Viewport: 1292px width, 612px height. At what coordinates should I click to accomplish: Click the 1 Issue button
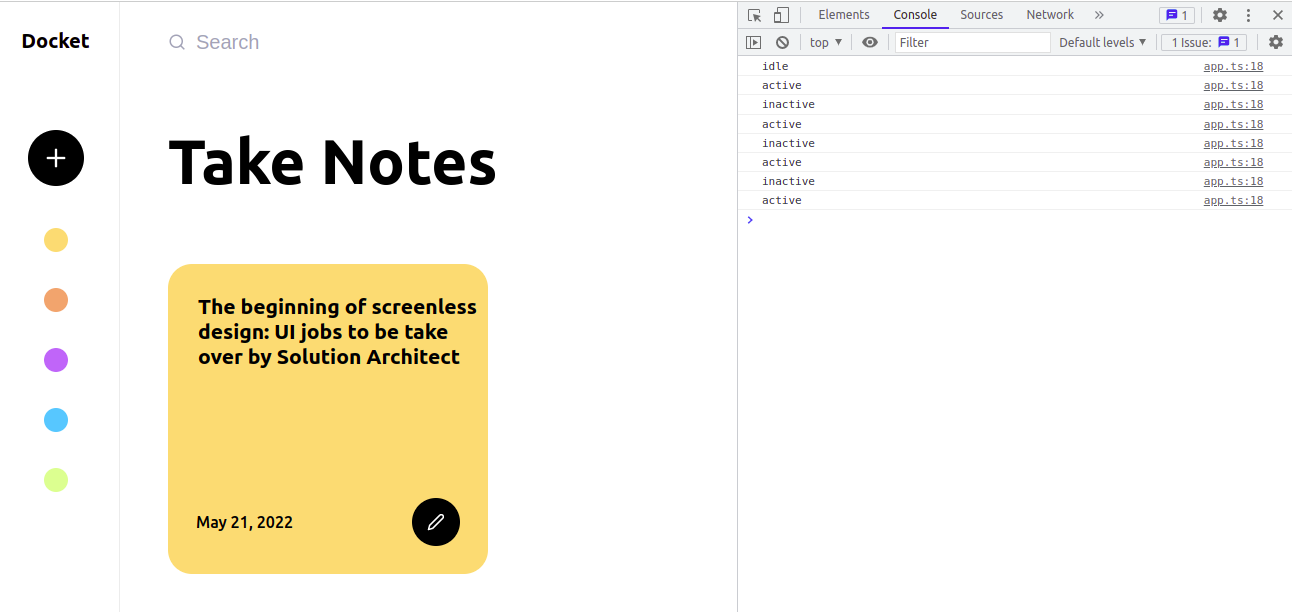coord(1204,42)
